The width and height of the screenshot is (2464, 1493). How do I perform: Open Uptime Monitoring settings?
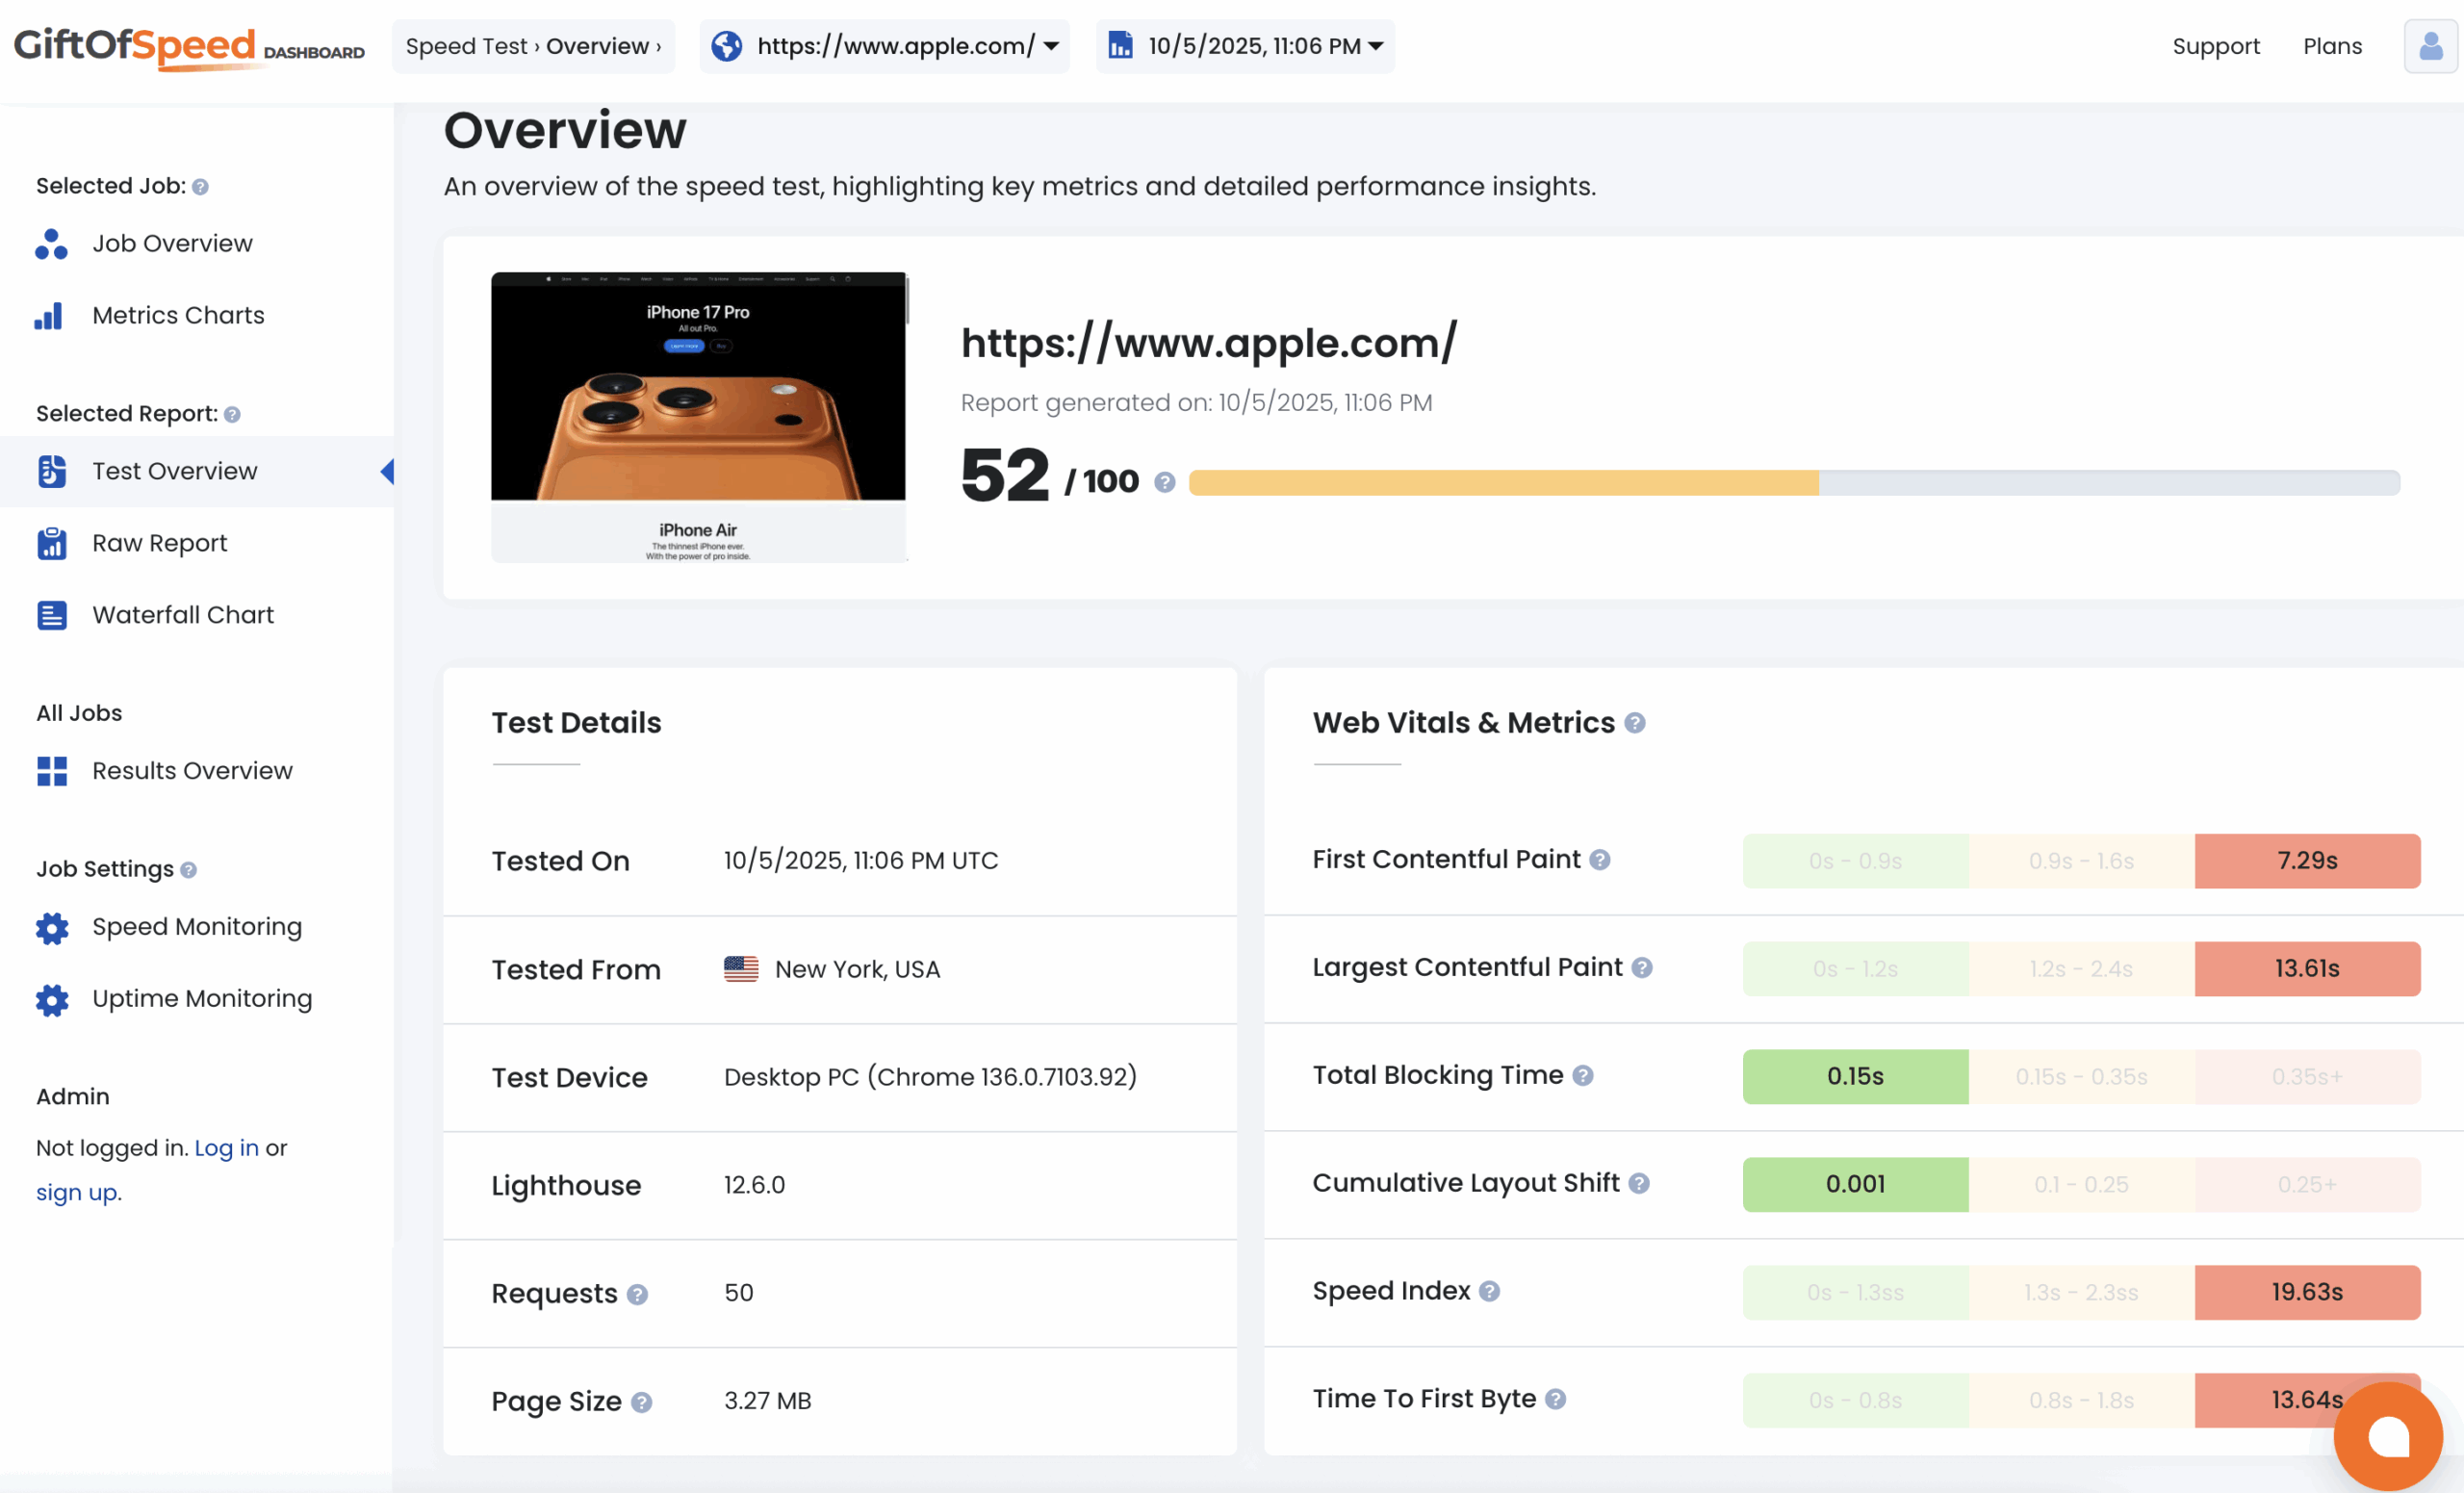(202, 998)
